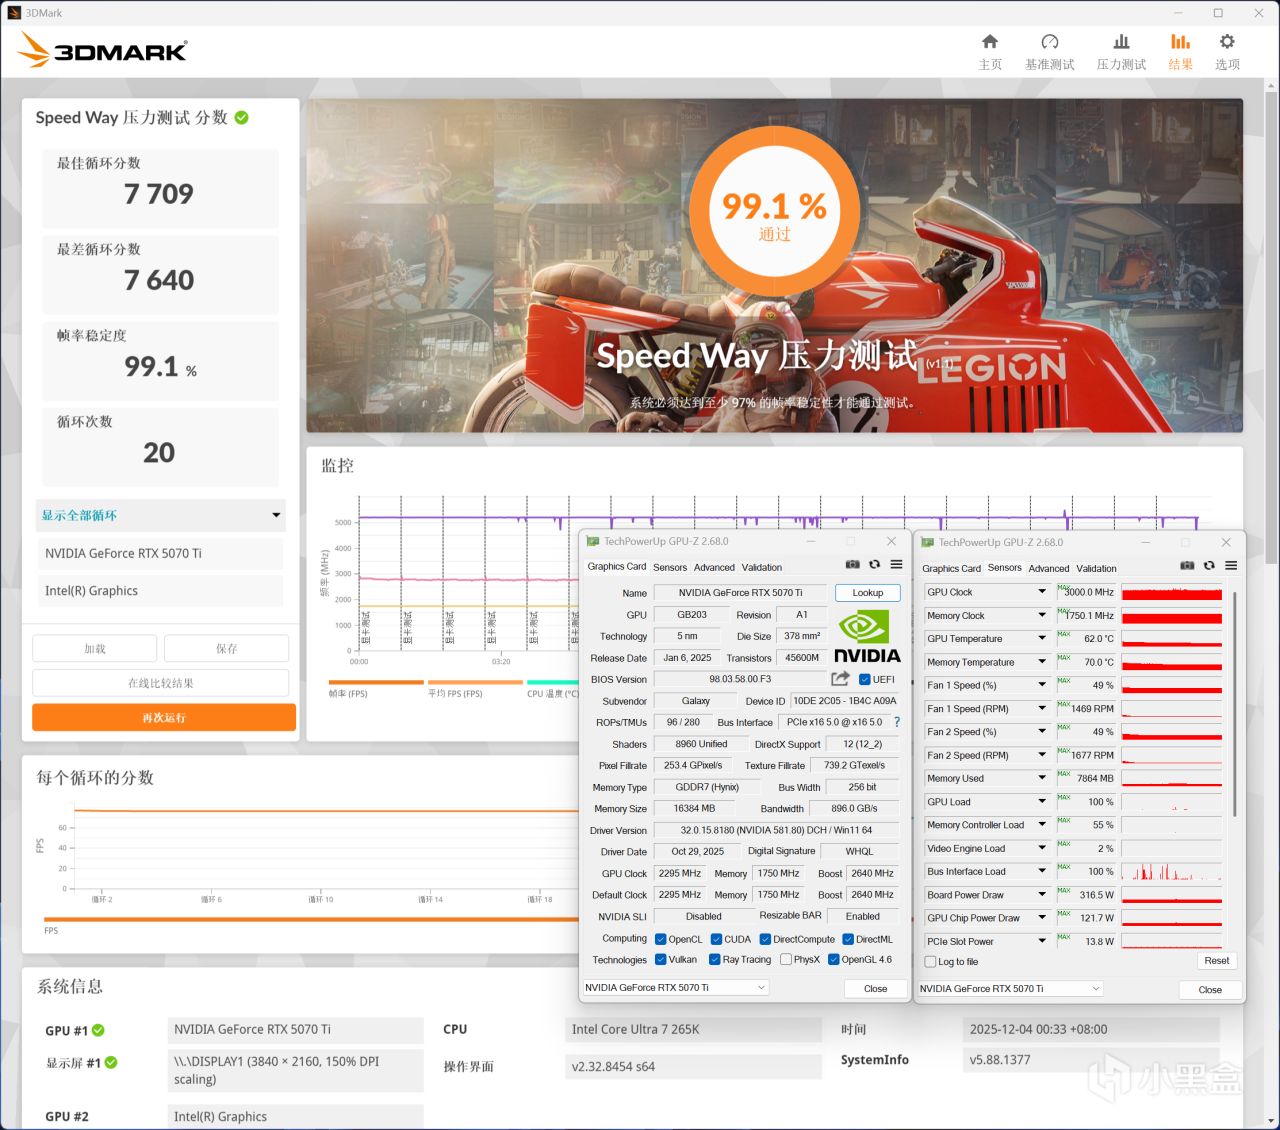Image resolution: width=1280 pixels, height=1130 pixels.
Task: Click the NVIDIA logo in GPU-Z
Action: click(866, 637)
